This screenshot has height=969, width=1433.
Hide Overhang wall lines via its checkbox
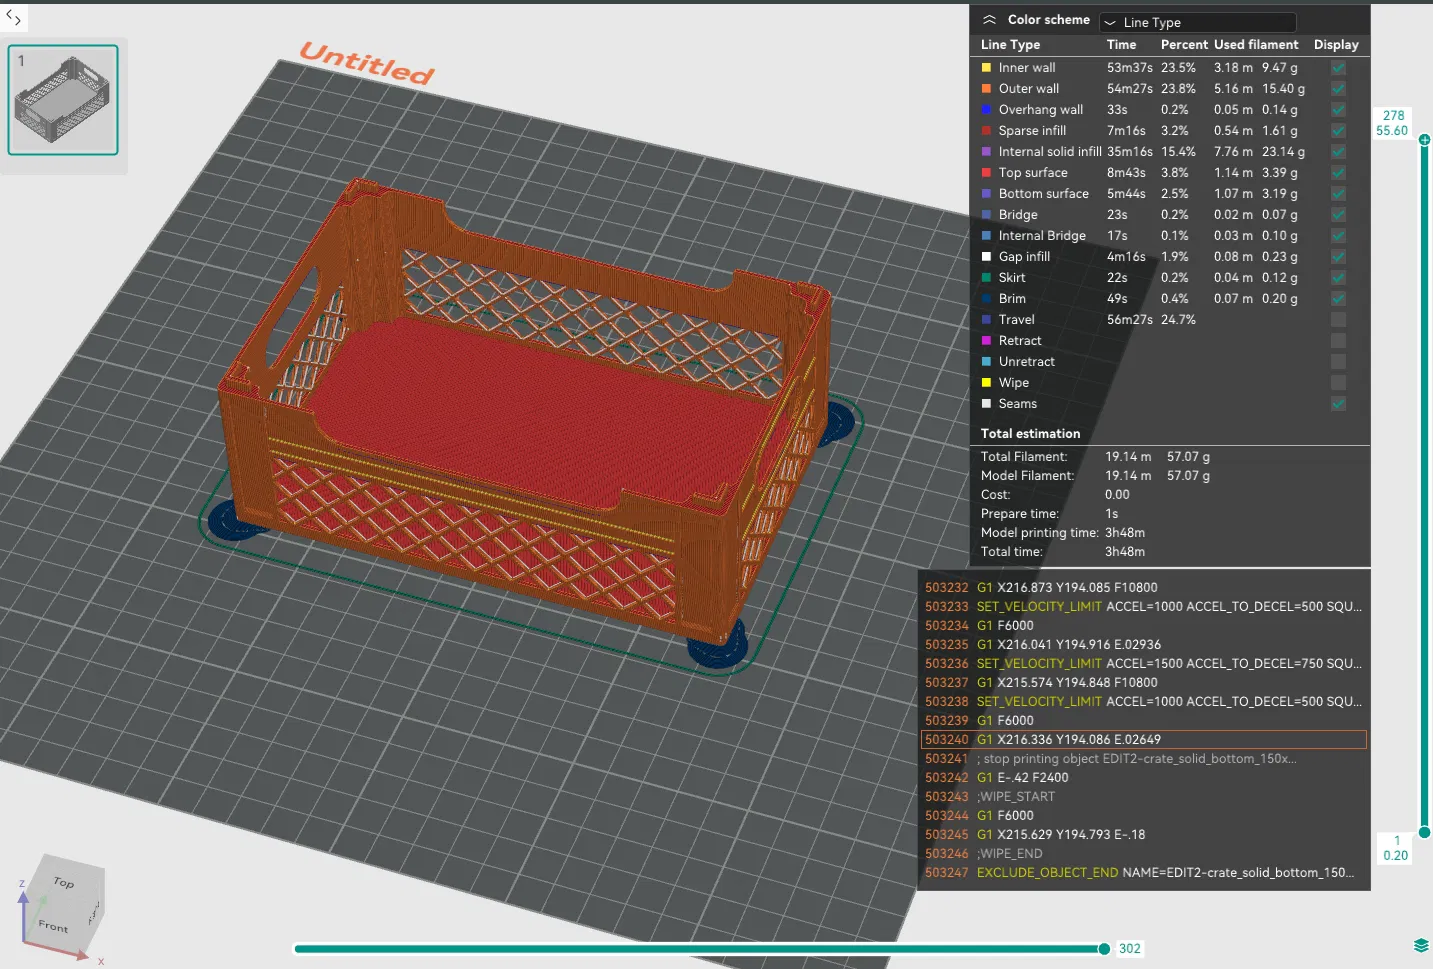pyautogui.click(x=1338, y=110)
